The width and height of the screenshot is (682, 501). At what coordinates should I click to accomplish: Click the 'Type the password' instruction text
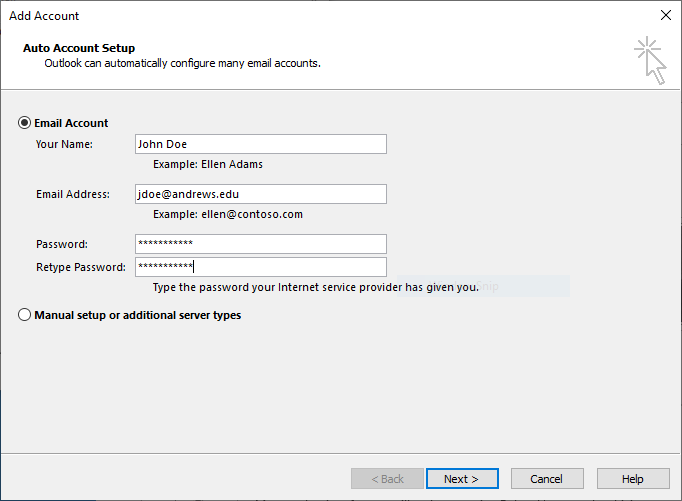tap(316, 287)
